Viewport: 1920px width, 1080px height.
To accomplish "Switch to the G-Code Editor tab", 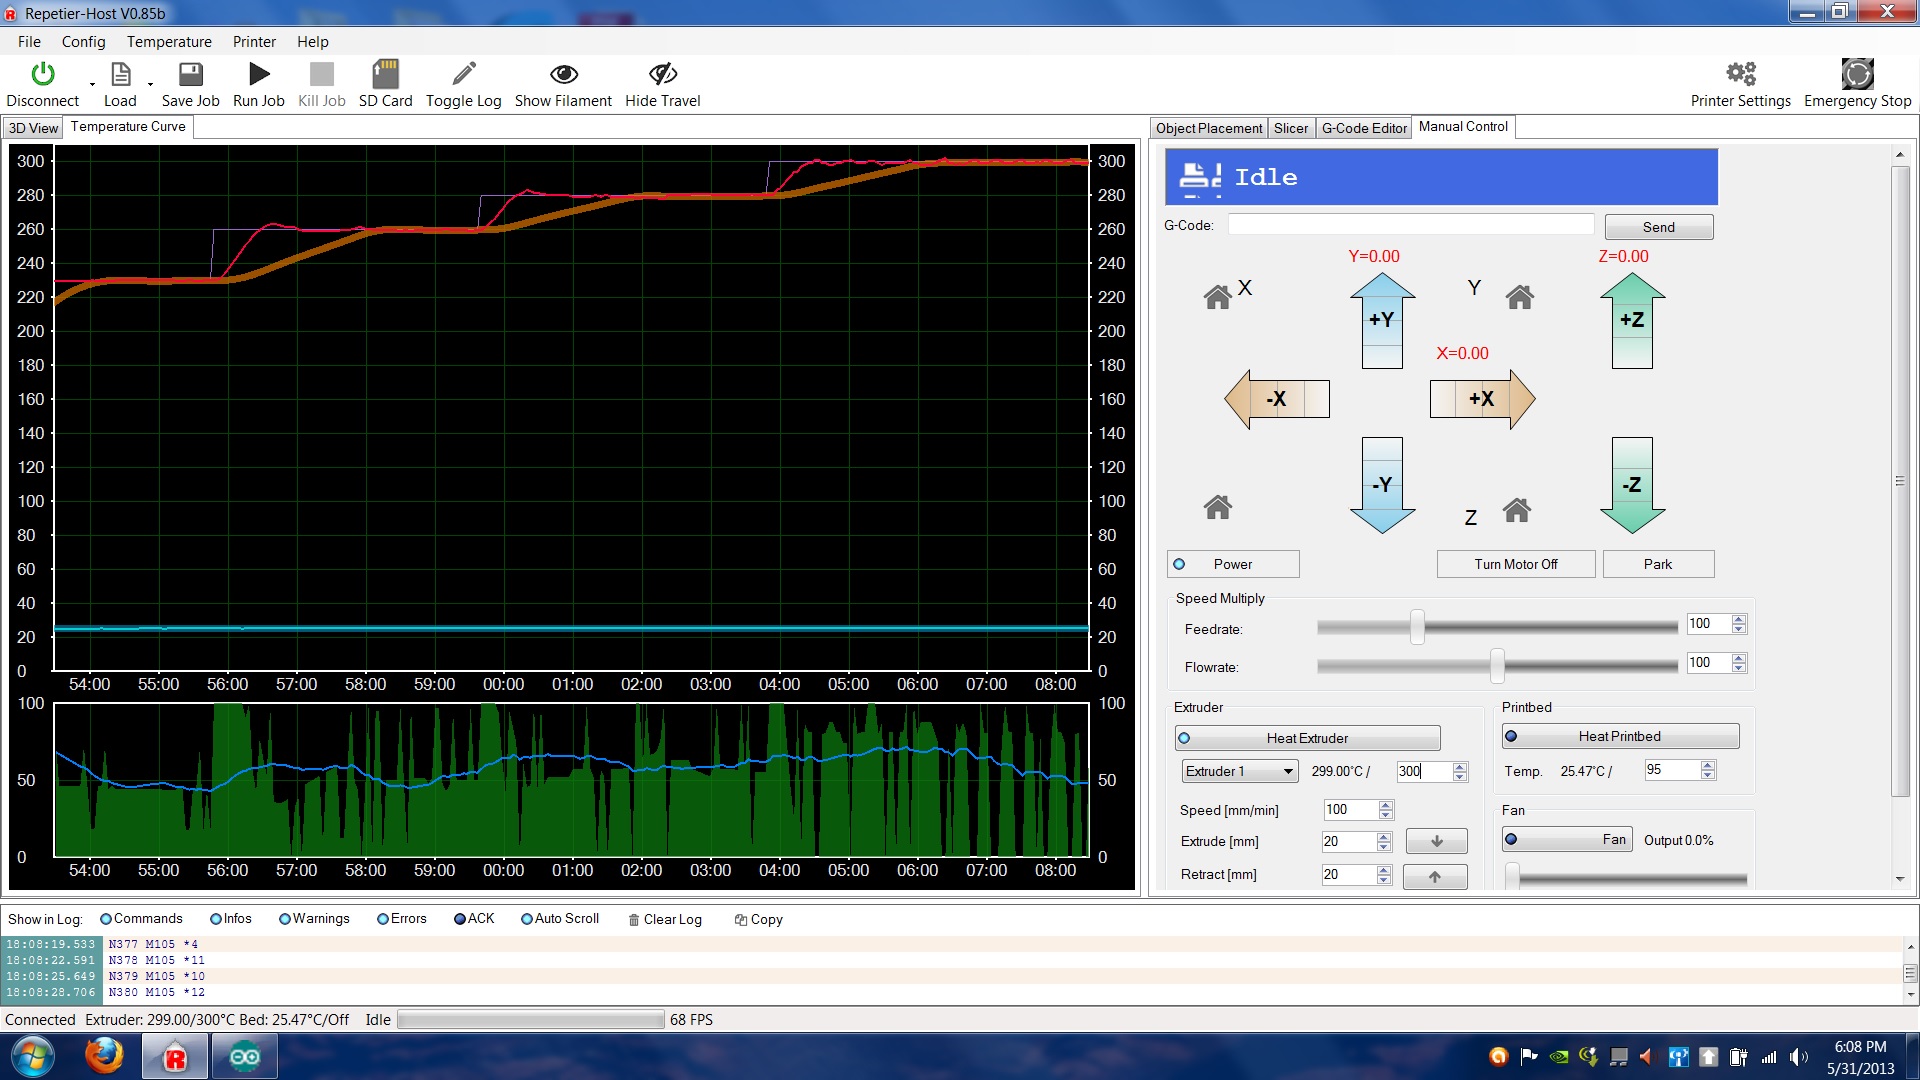I will click(1363, 128).
